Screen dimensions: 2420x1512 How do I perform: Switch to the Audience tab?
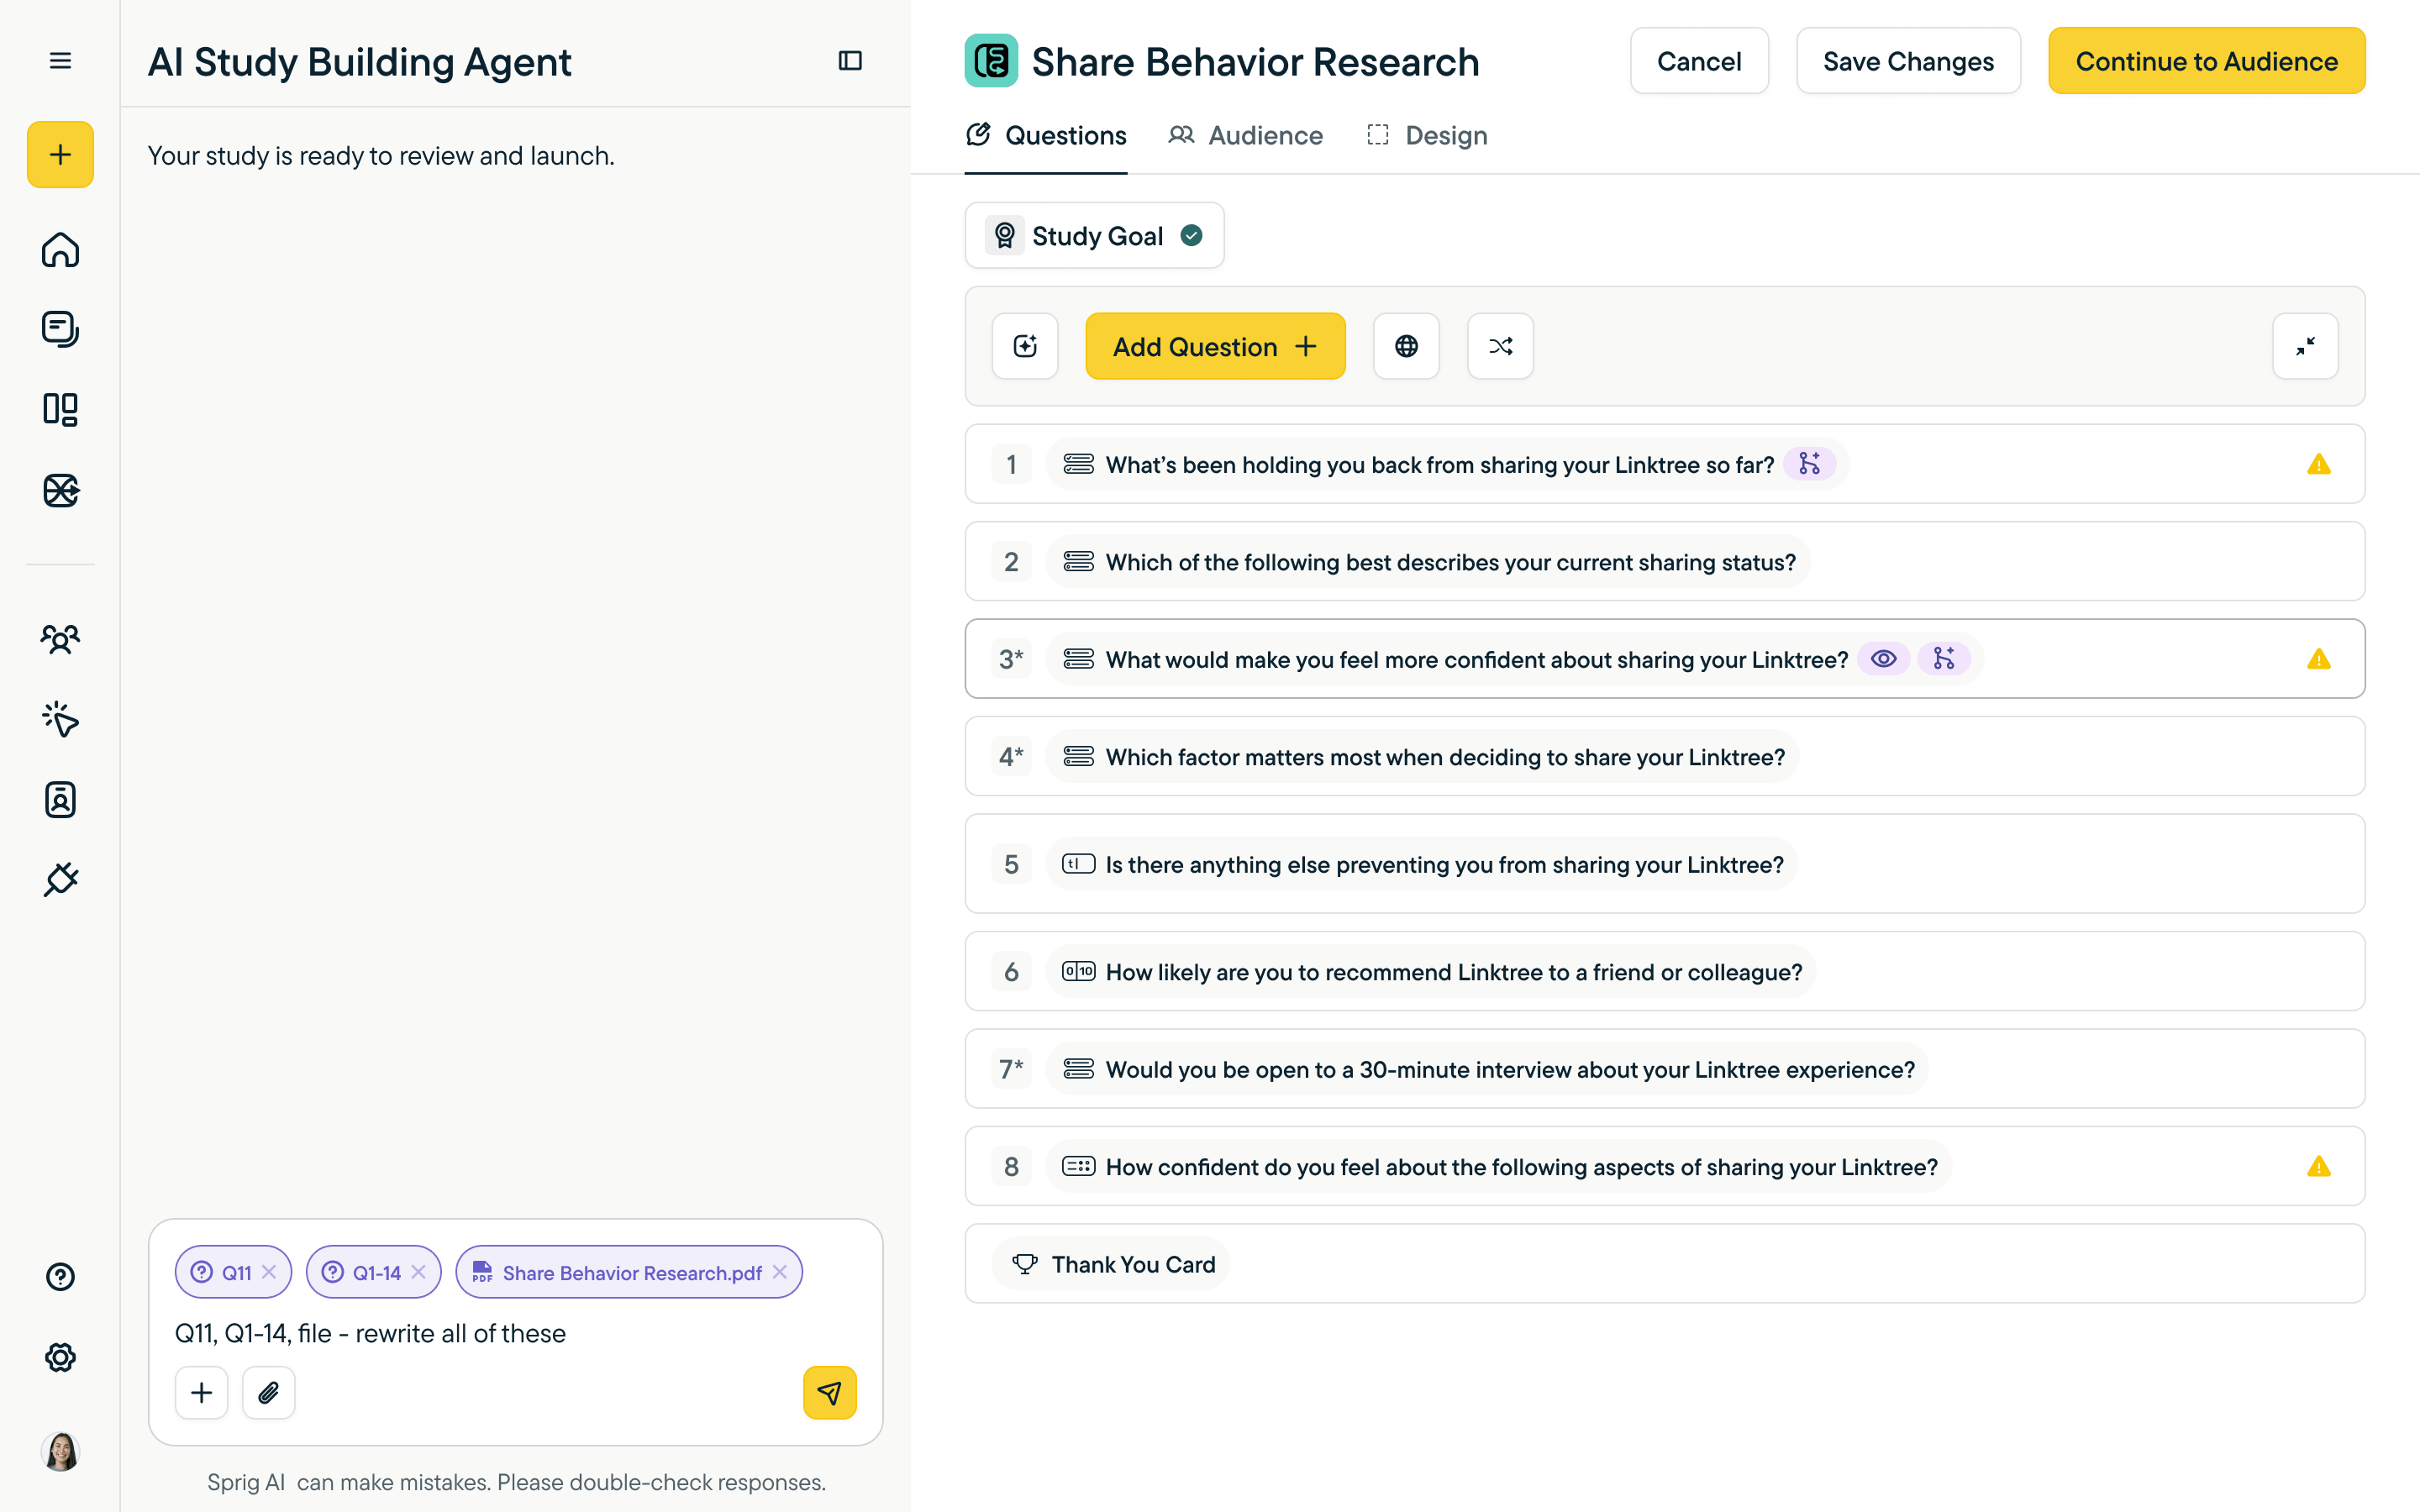1246,135
